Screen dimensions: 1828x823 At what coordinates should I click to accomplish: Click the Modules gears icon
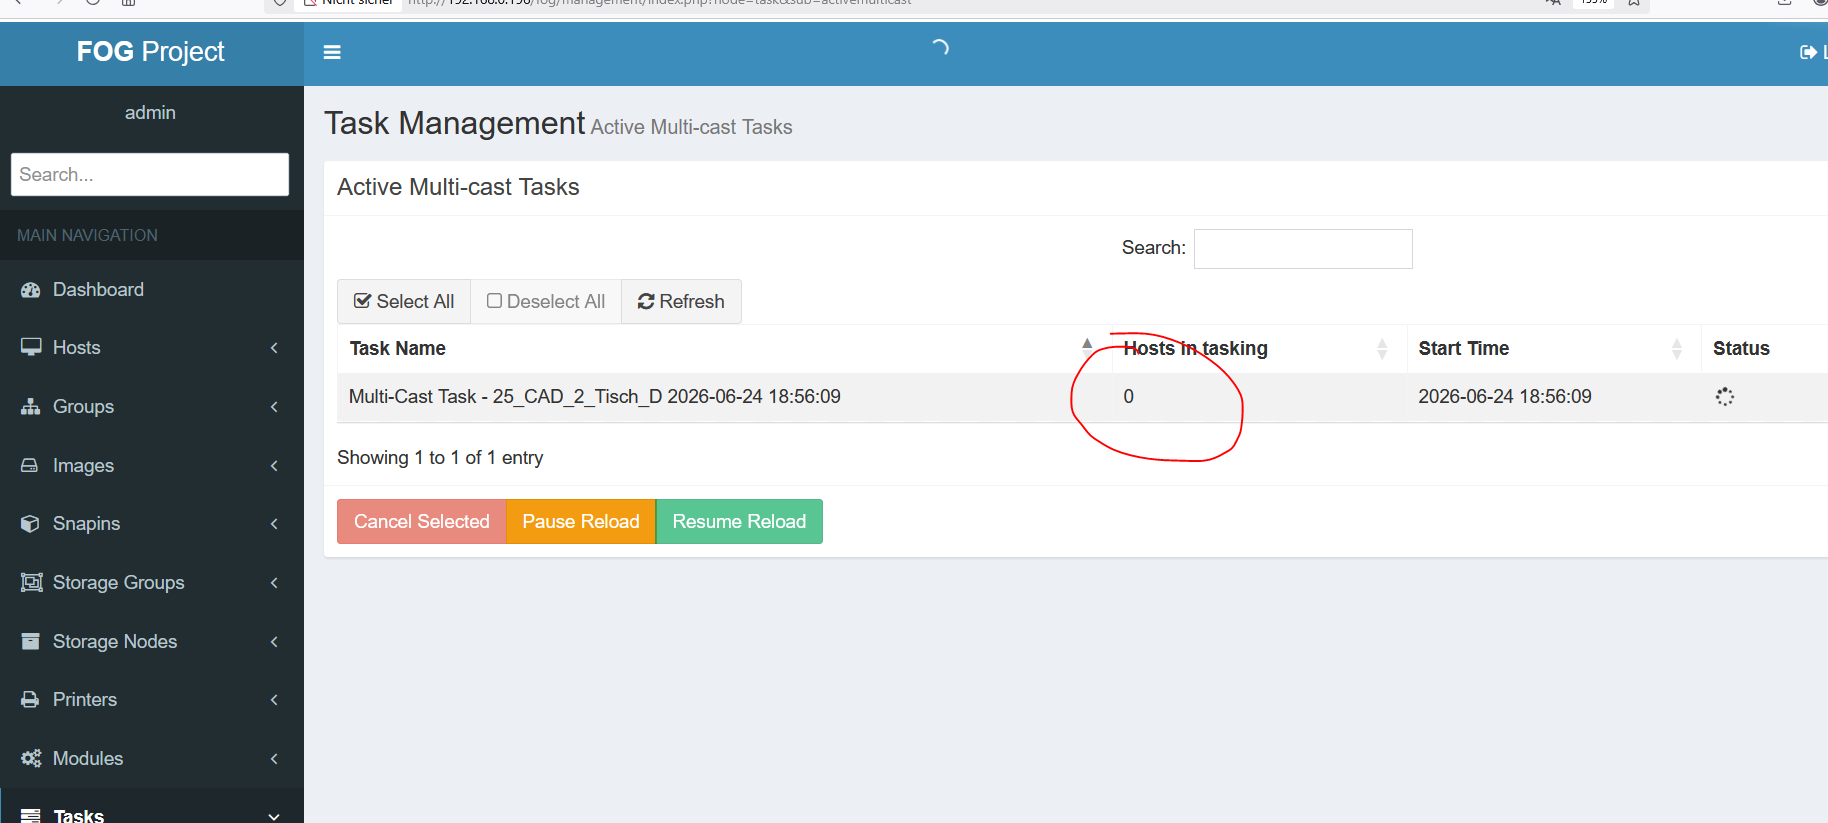pos(32,758)
